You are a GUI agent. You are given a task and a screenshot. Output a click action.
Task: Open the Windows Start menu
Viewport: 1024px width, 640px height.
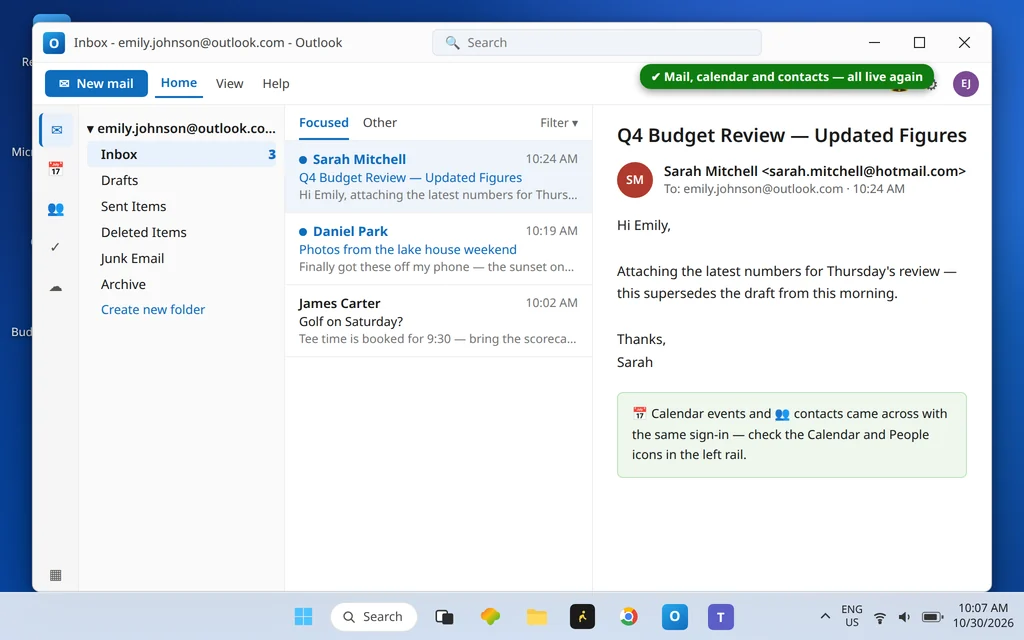pos(303,616)
